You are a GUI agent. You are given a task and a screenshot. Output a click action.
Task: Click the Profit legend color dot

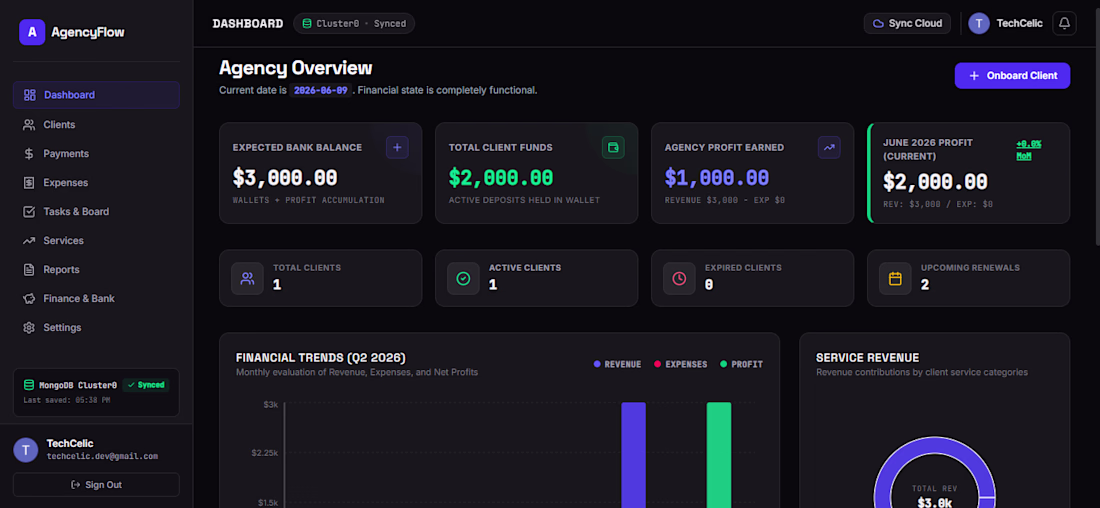point(724,364)
